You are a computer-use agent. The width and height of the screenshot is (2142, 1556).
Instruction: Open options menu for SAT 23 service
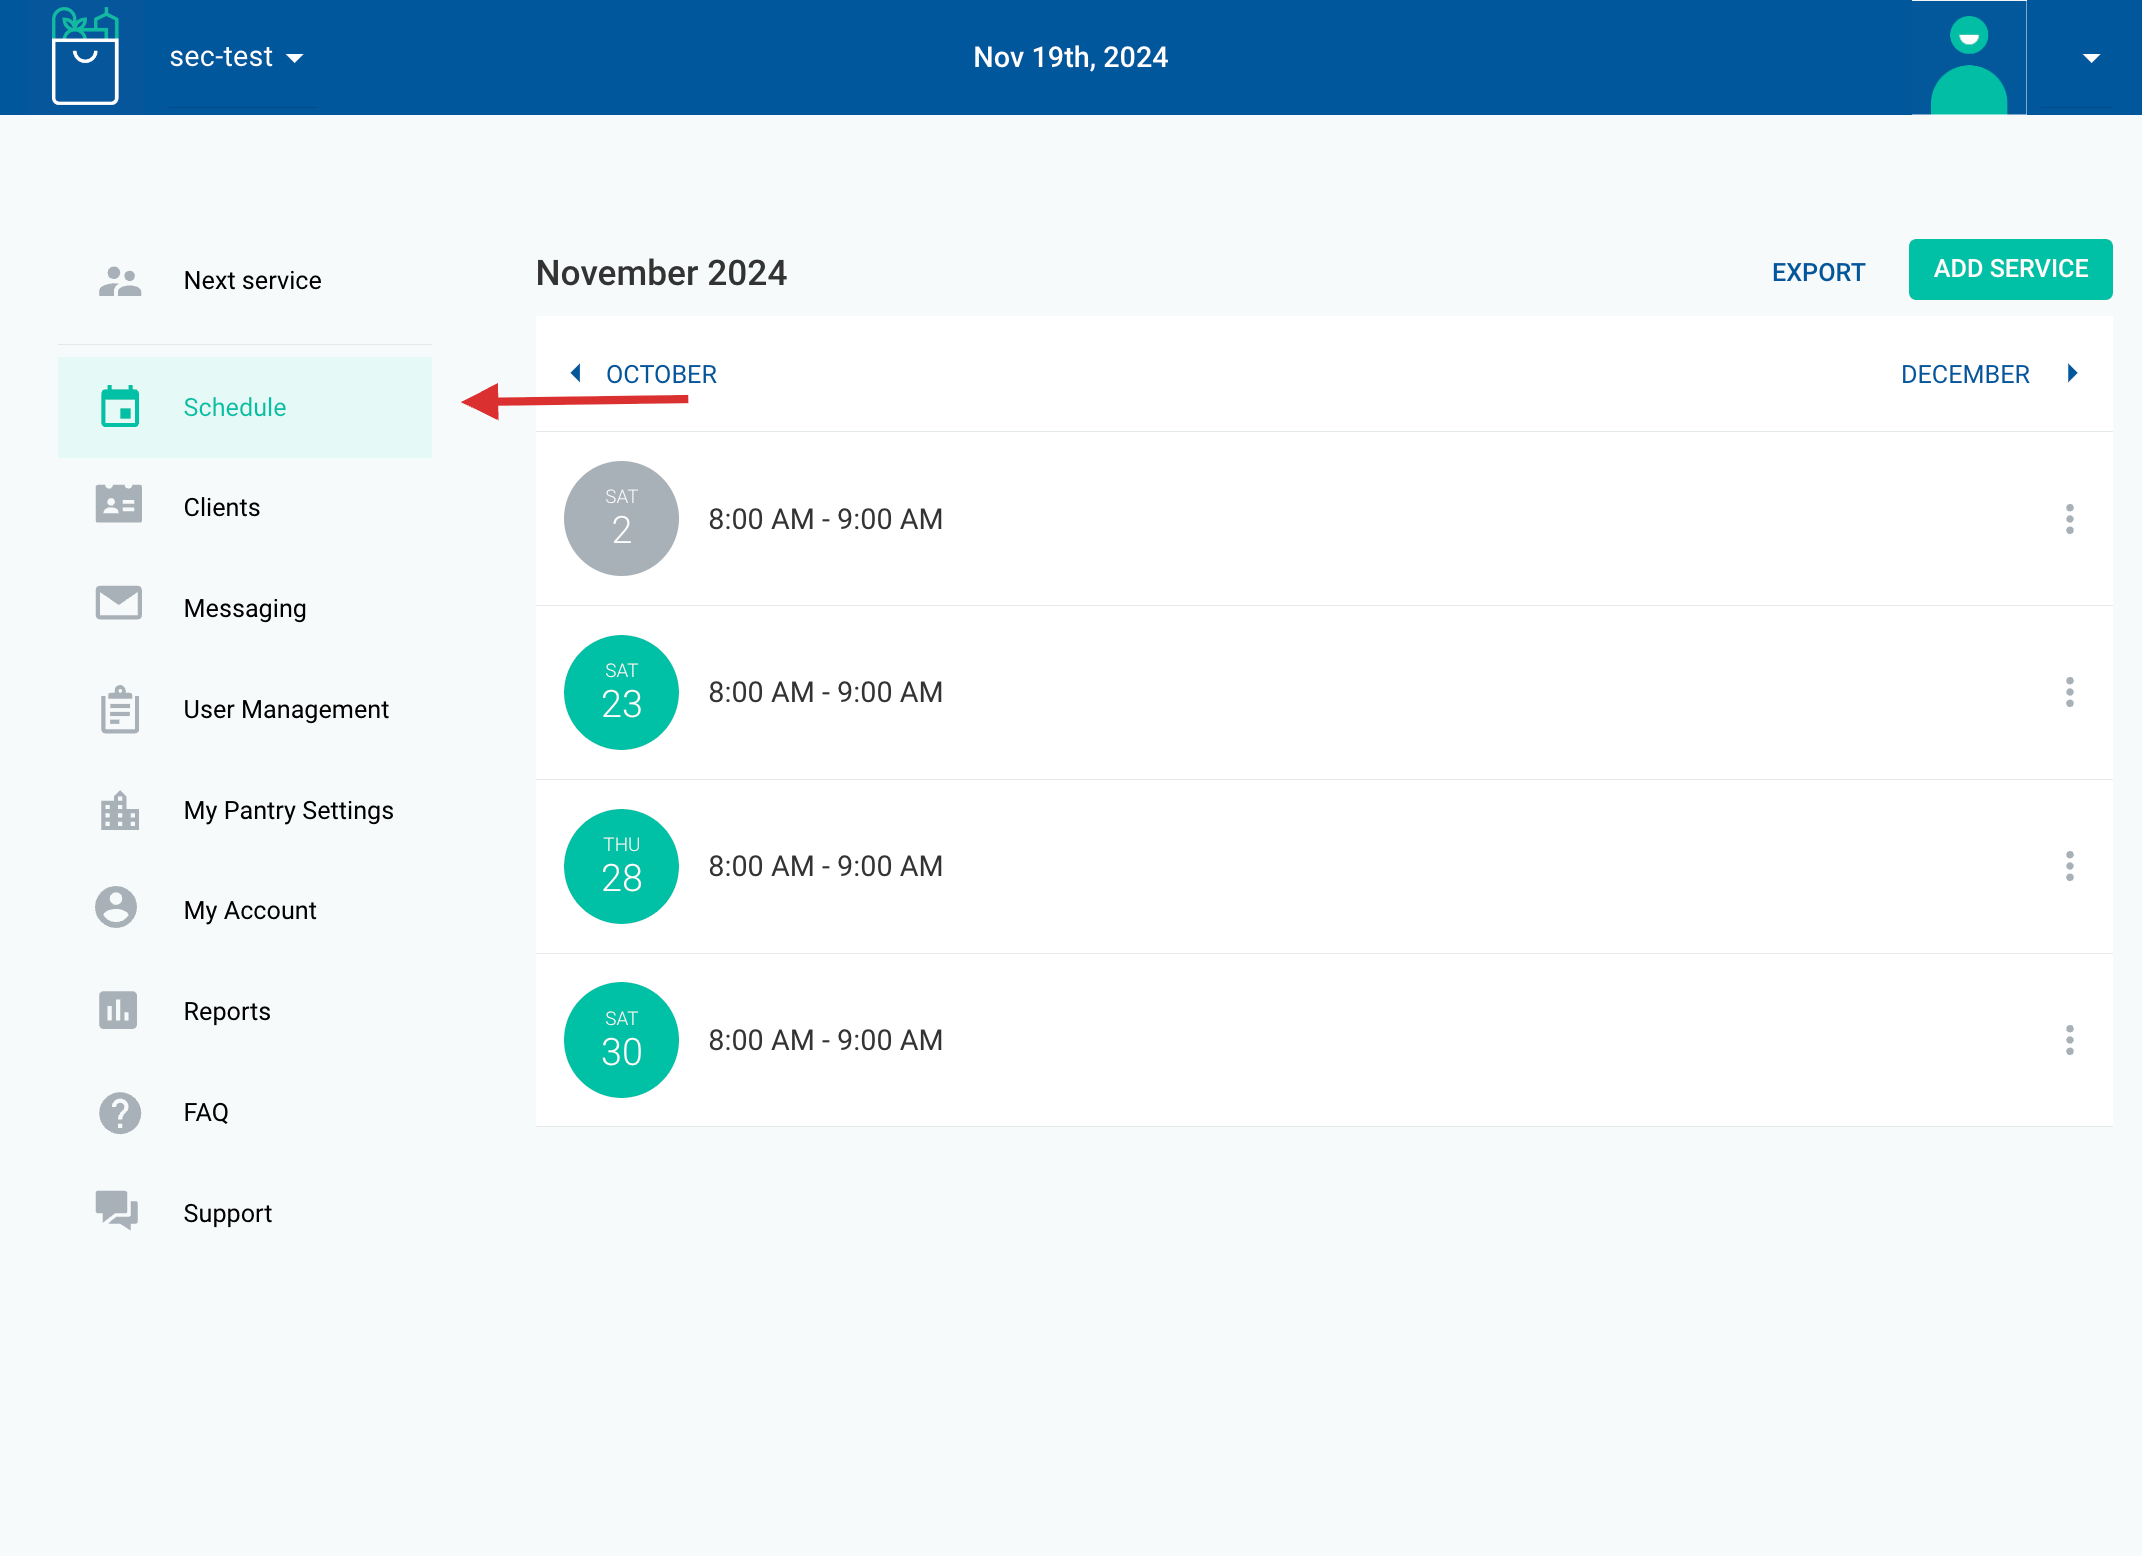click(2069, 692)
